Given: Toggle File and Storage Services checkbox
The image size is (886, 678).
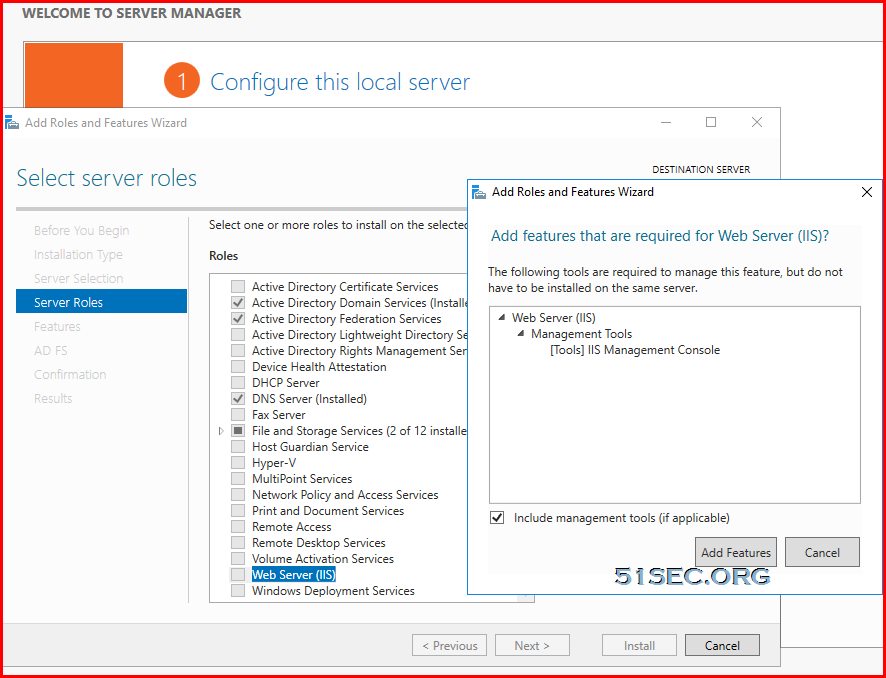Looking at the screenshot, I should tap(238, 431).
